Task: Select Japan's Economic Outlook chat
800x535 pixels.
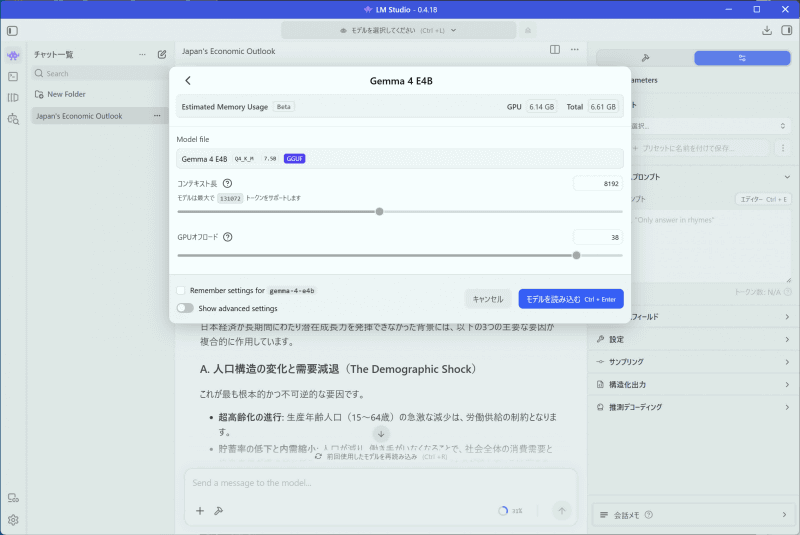Action: (99, 116)
